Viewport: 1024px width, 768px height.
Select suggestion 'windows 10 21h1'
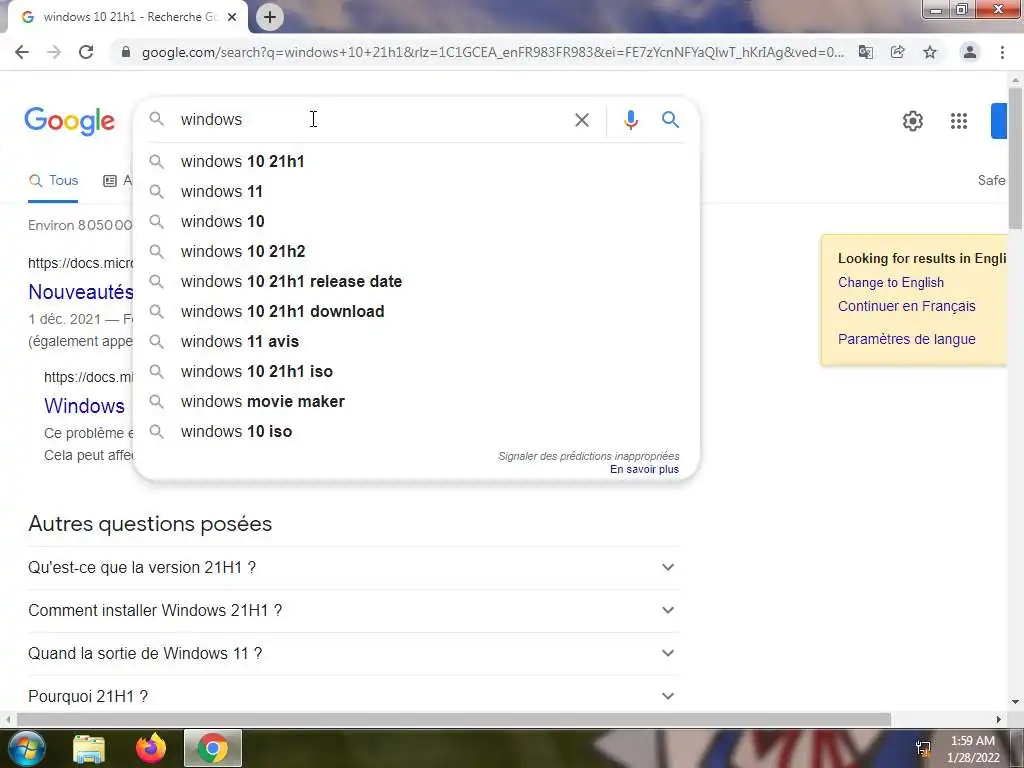[416, 161]
